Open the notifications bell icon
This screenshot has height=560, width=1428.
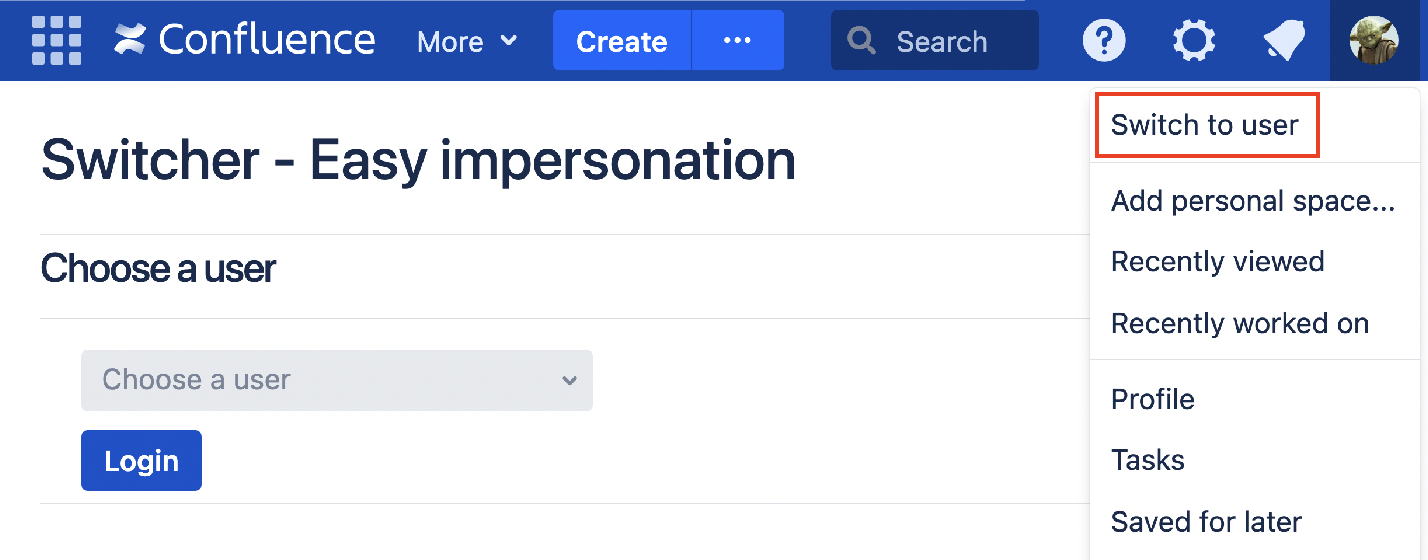click(x=1283, y=41)
